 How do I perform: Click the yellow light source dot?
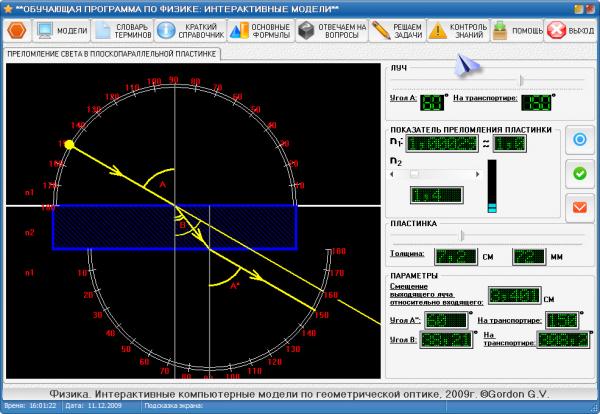pos(69,144)
